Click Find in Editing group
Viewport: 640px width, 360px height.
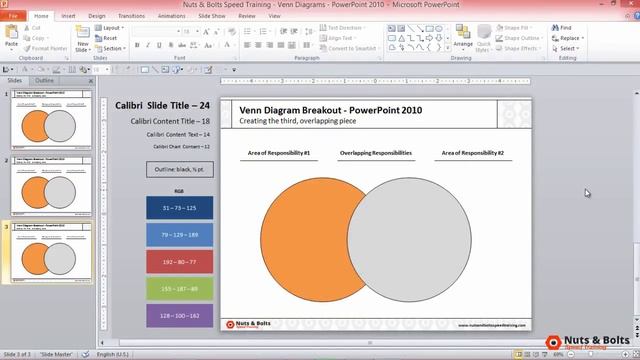click(x=562, y=28)
